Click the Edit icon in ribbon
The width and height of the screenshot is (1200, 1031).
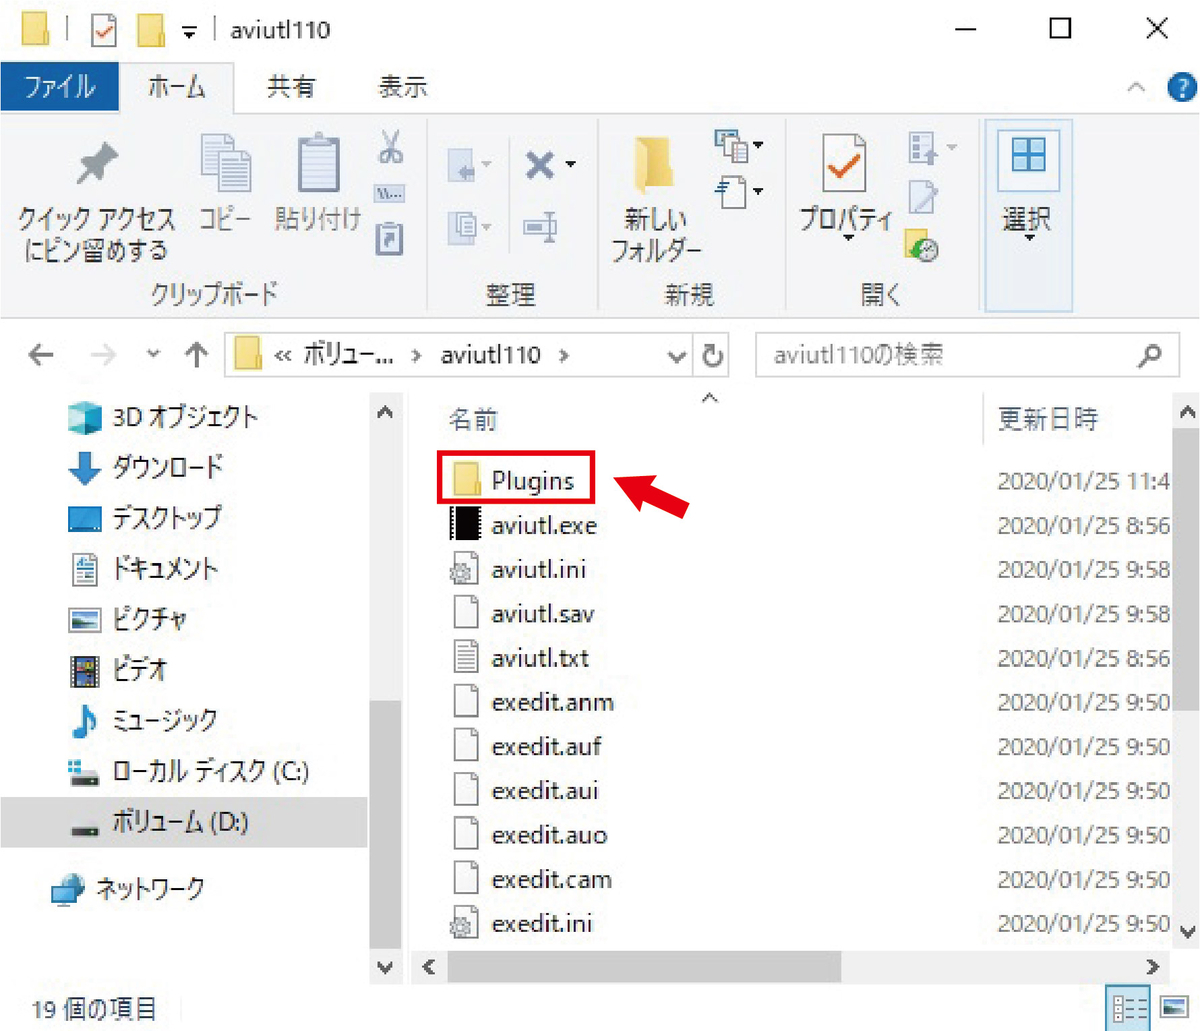pos(922,196)
